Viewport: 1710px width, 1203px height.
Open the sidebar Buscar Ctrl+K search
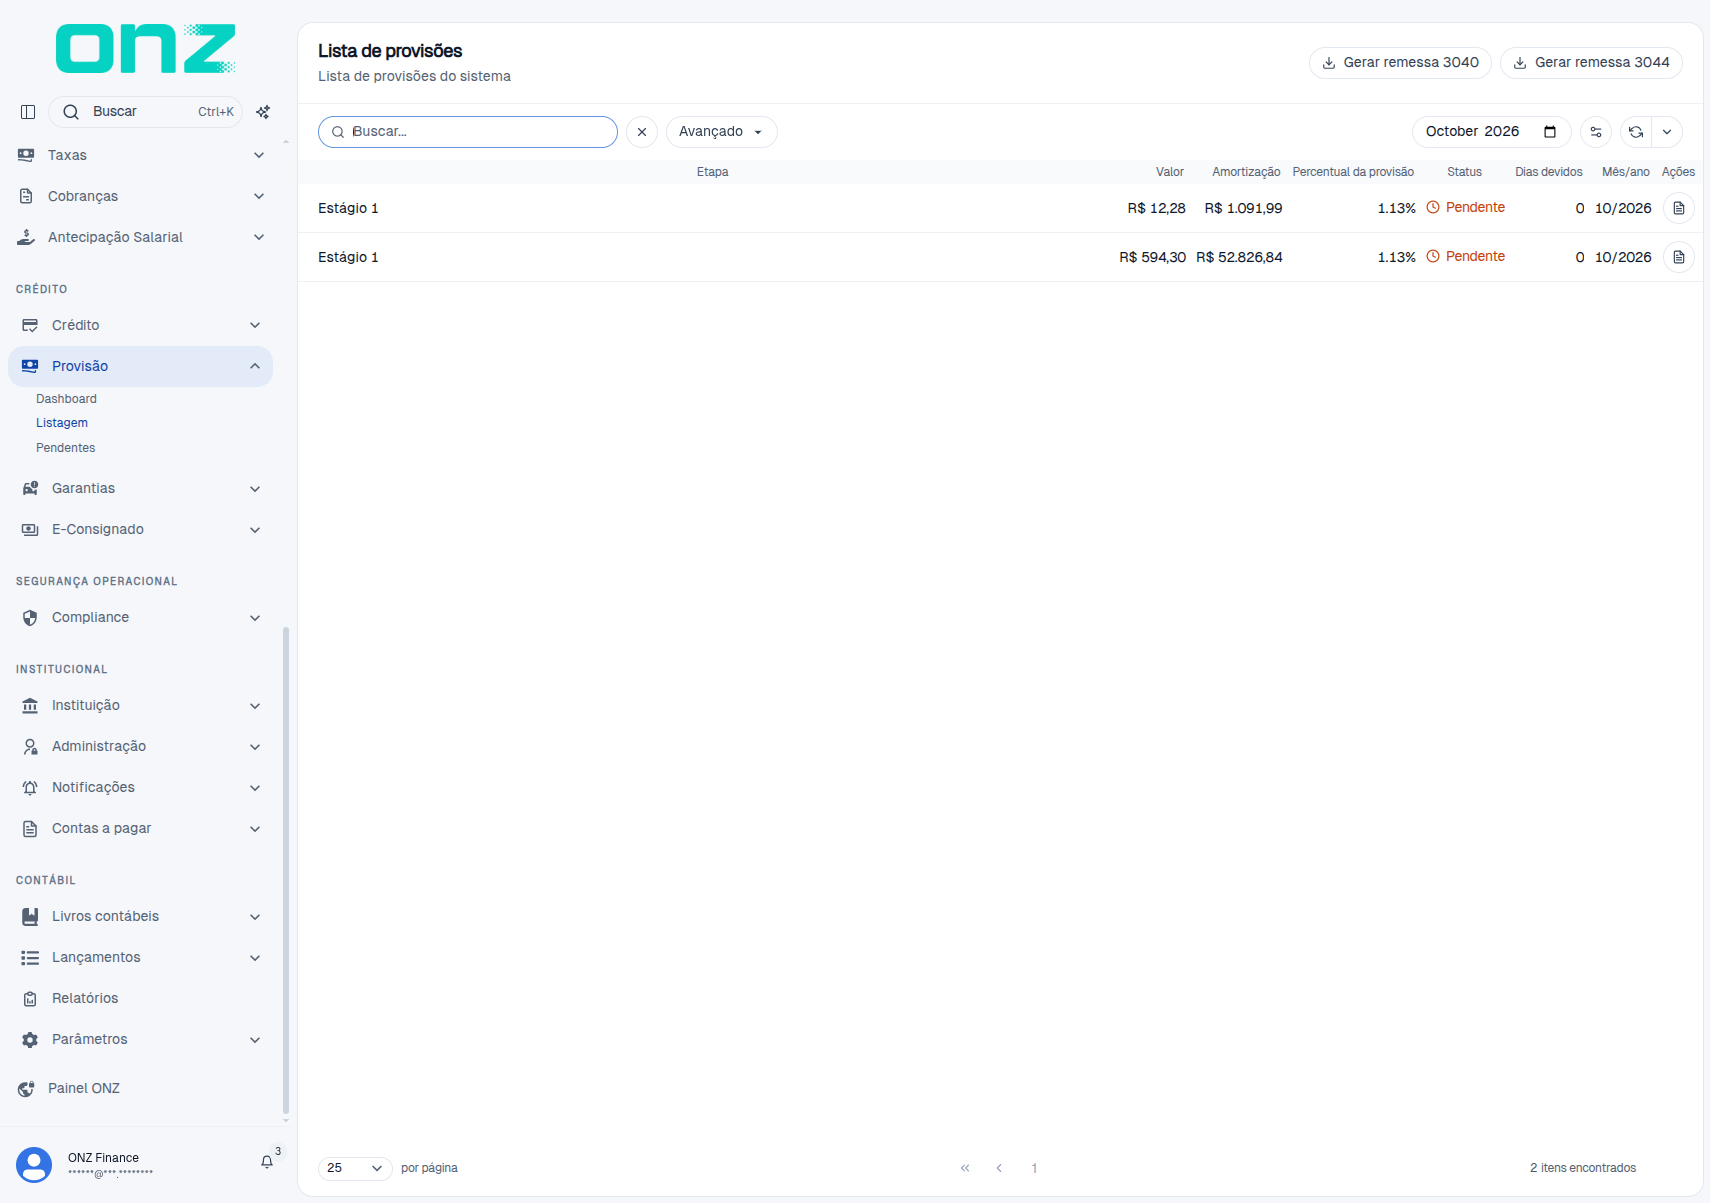[x=146, y=112]
